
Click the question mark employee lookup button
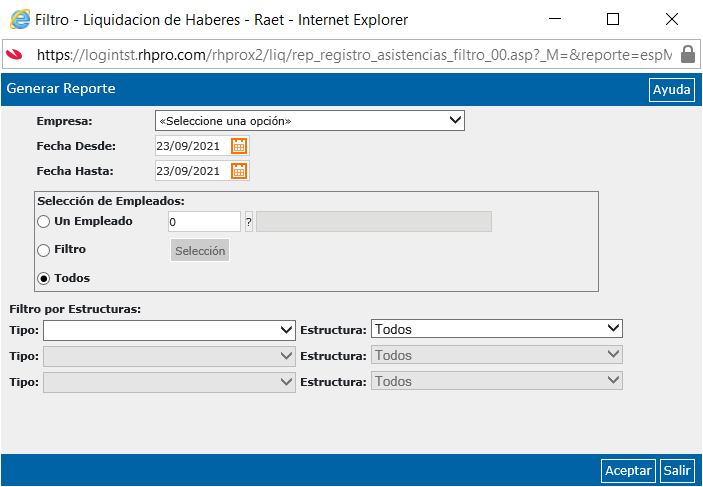[x=249, y=222]
